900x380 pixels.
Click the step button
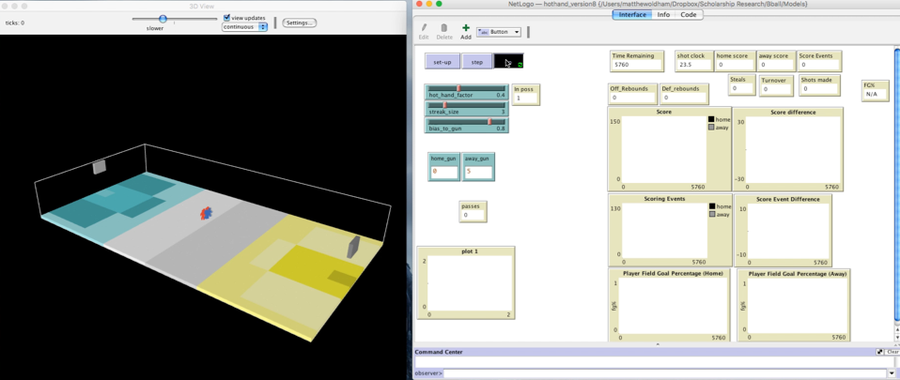pos(477,62)
